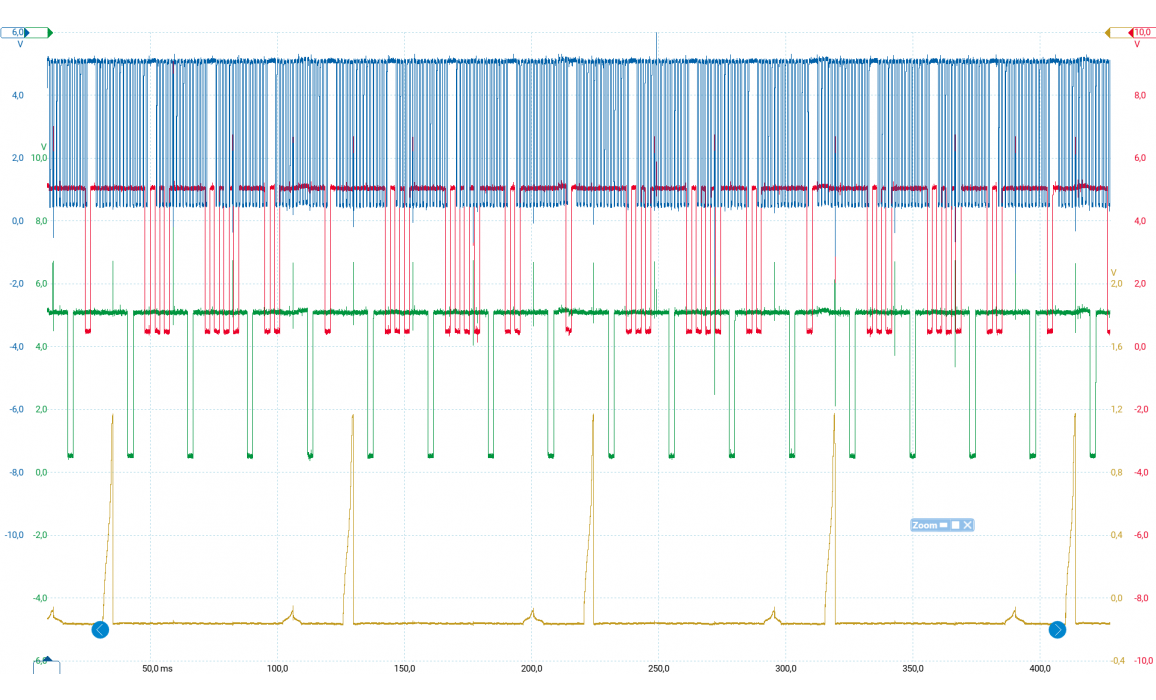The image size is (1156, 700).
Task: Click the Zoom overlay title label
Action: coord(924,525)
